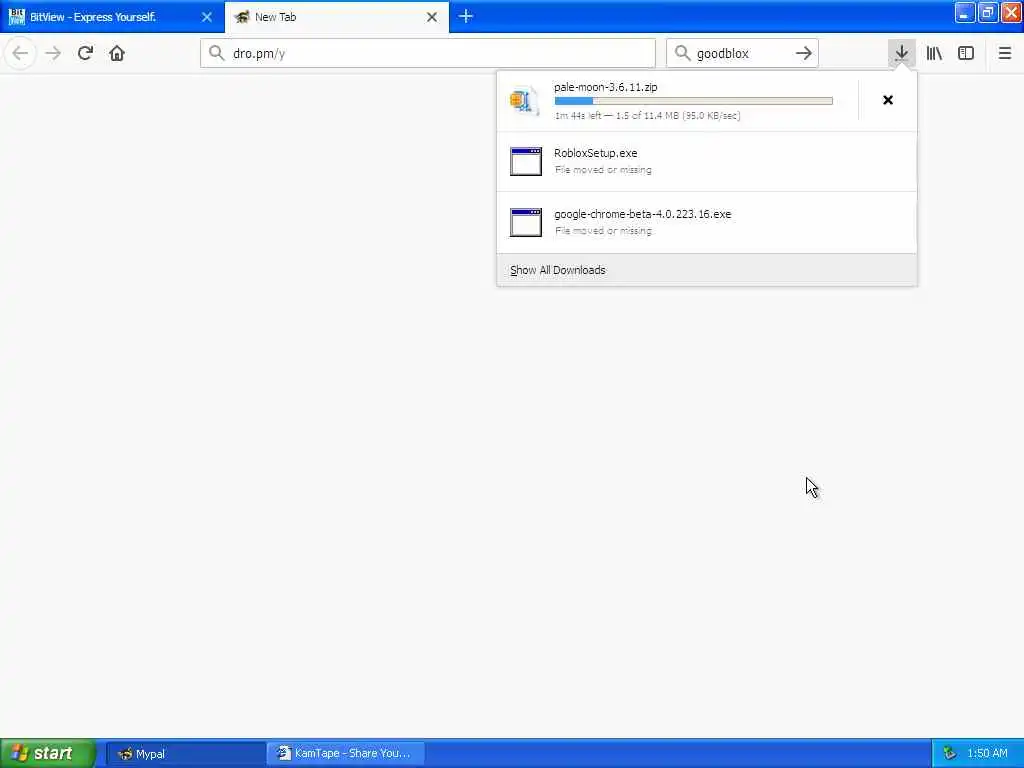Click the google-chrome-beta exe file icon

[526, 222]
